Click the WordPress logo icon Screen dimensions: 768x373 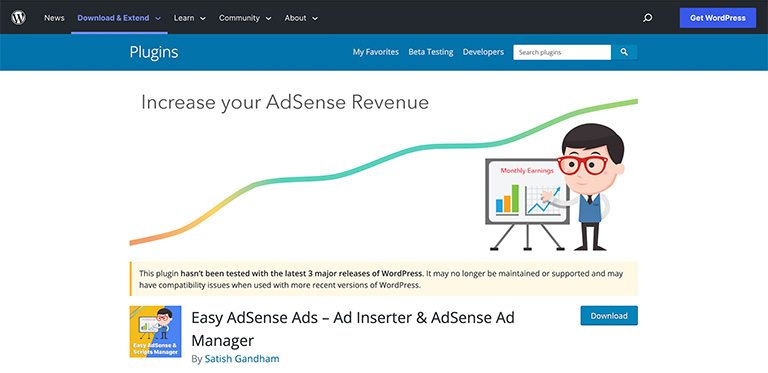pyautogui.click(x=18, y=18)
